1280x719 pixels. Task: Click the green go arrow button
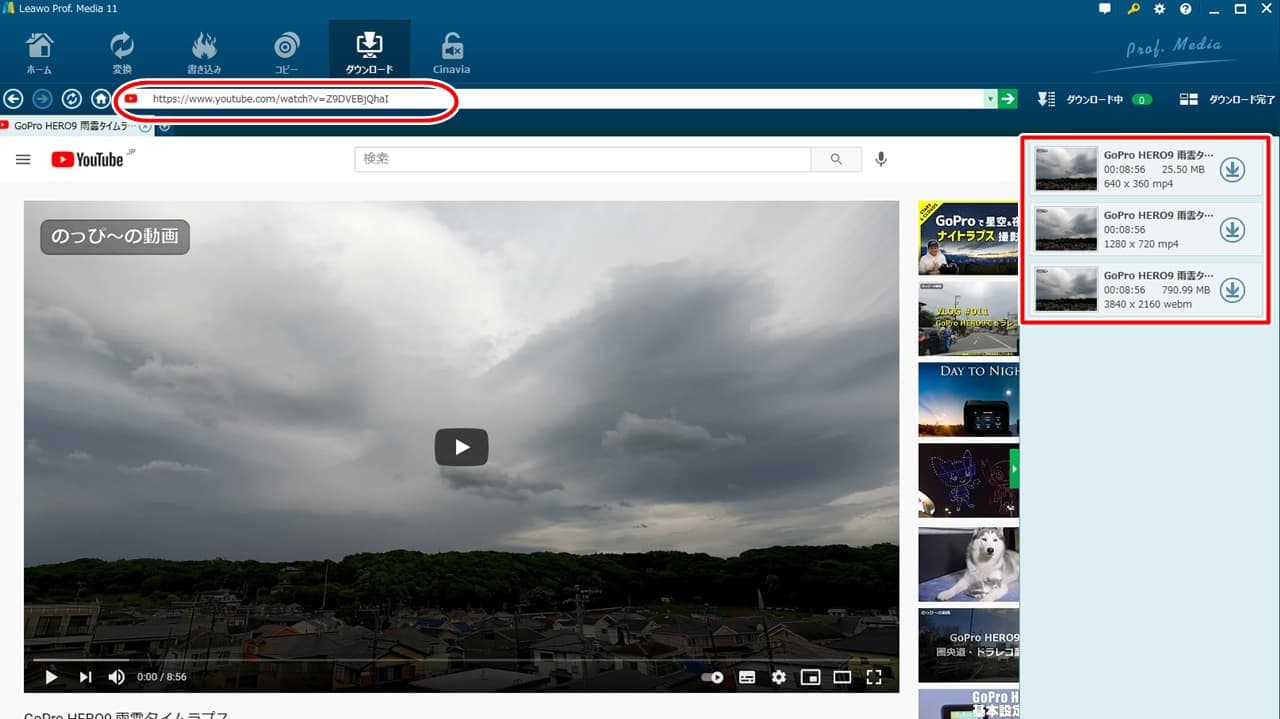(x=1008, y=99)
